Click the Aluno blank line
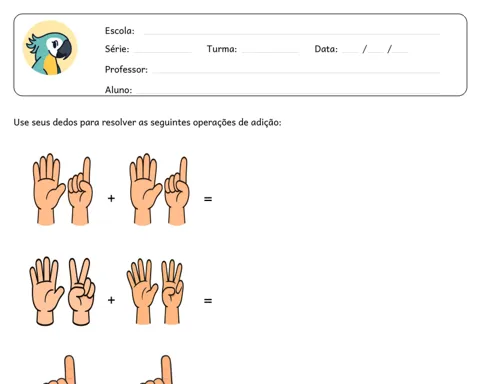 point(288,92)
